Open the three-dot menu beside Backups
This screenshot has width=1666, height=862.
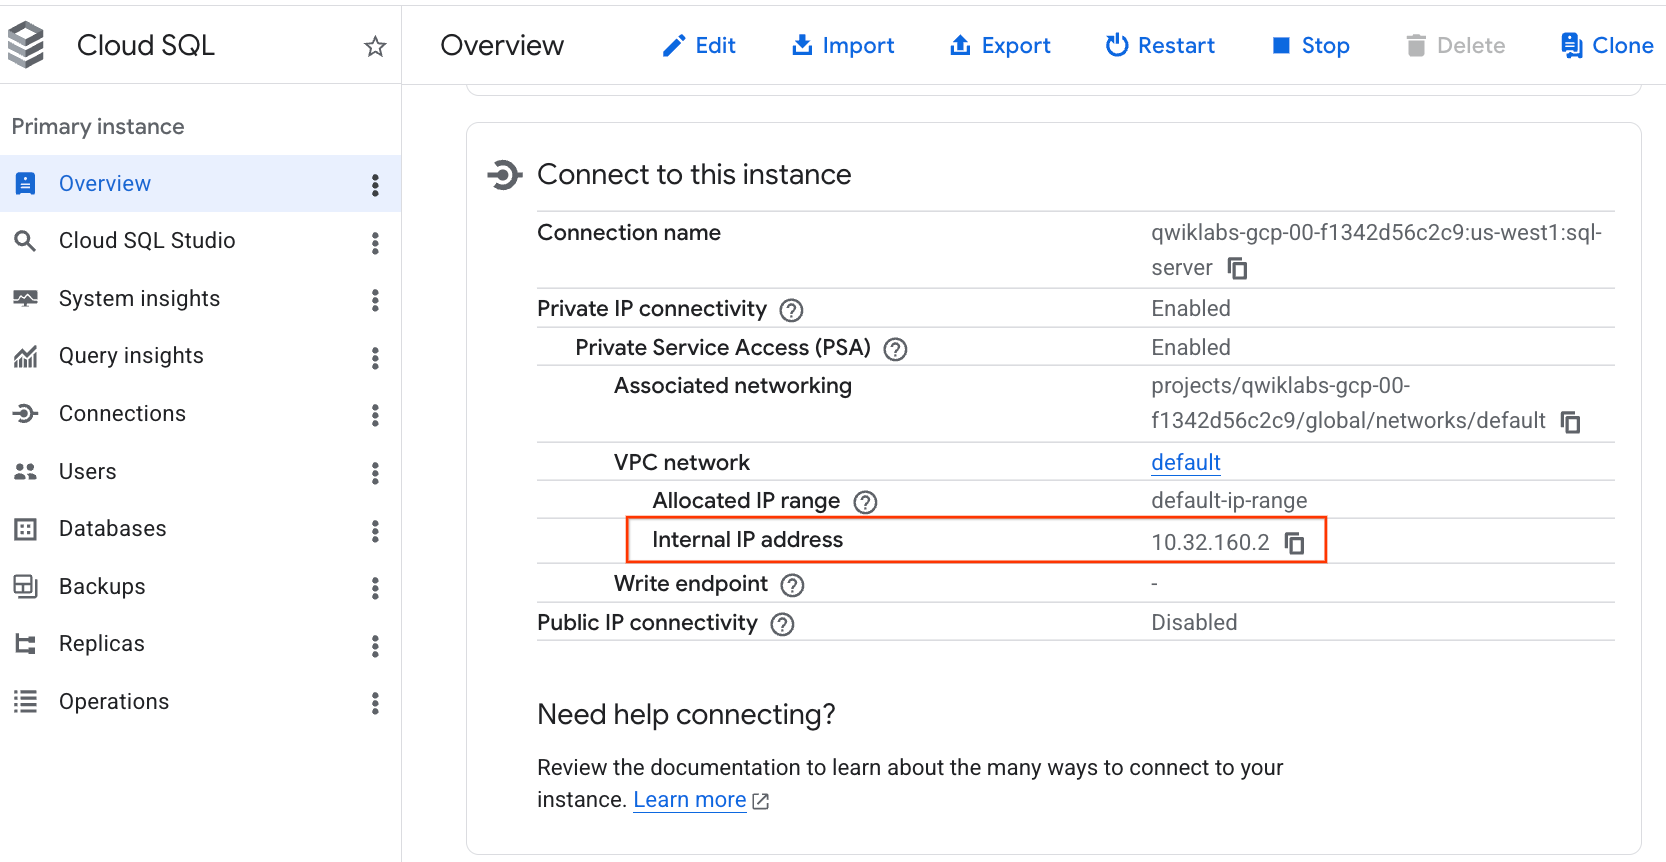tap(375, 588)
